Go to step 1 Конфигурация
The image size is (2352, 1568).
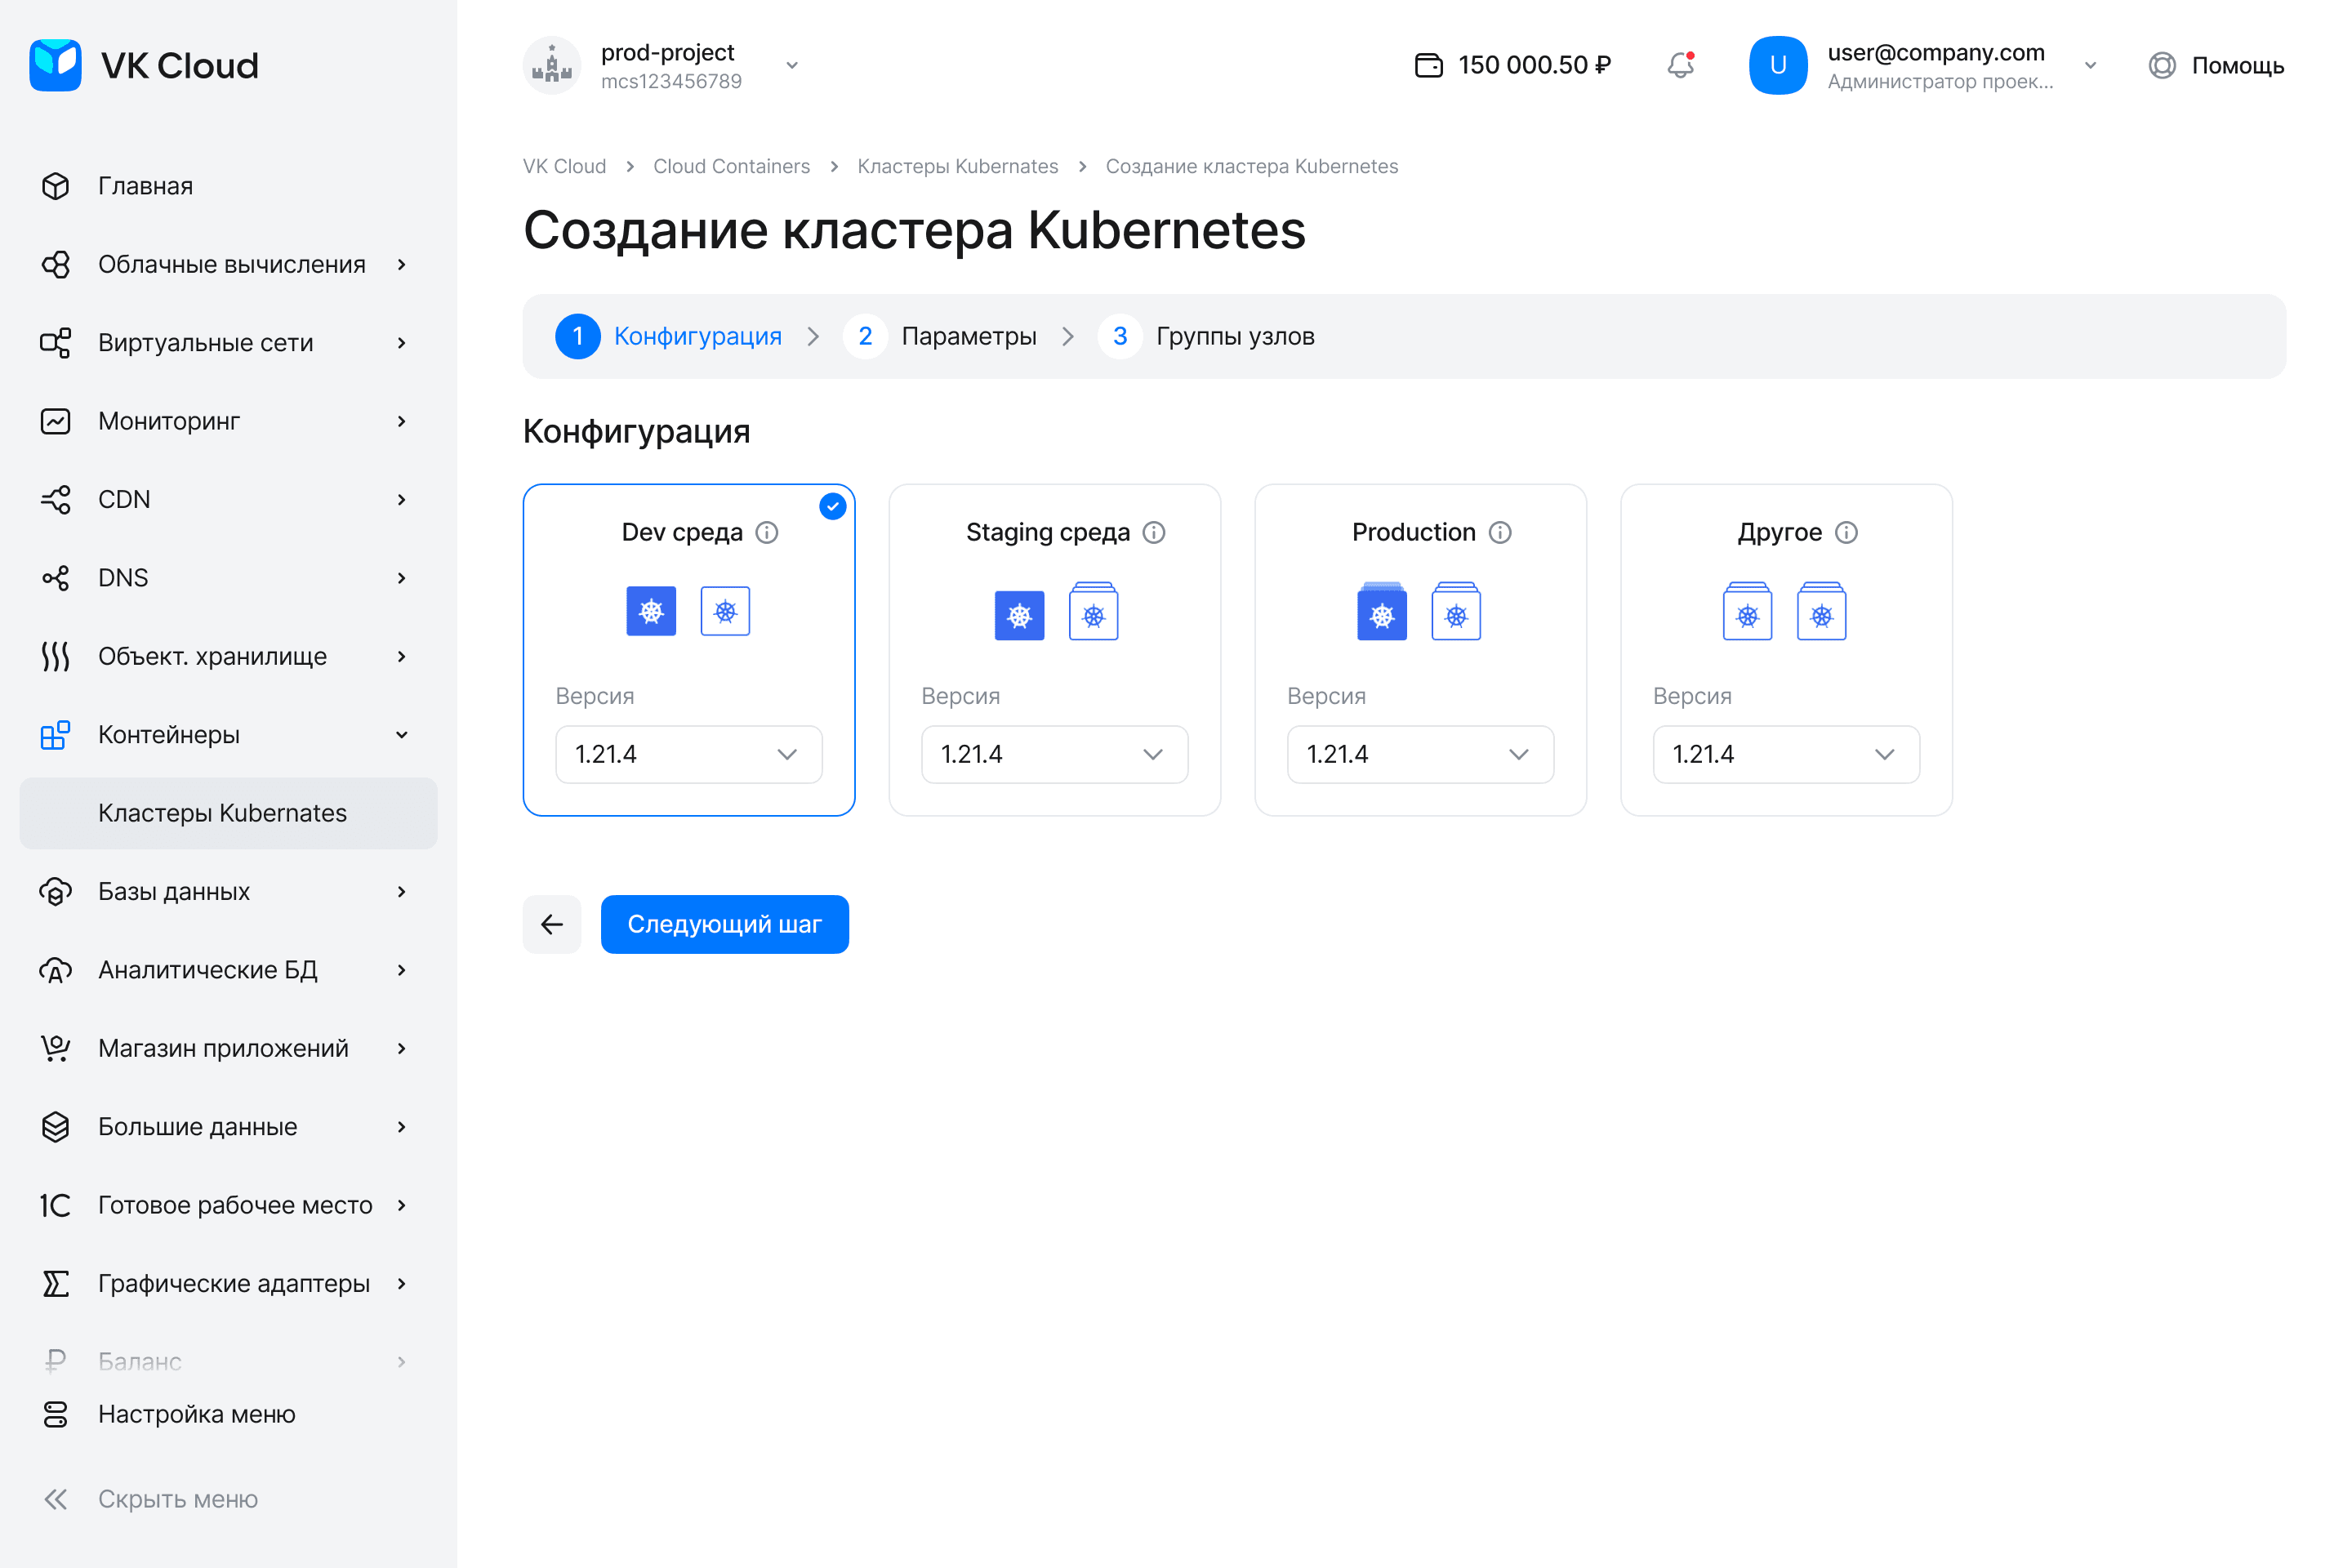coord(668,336)
